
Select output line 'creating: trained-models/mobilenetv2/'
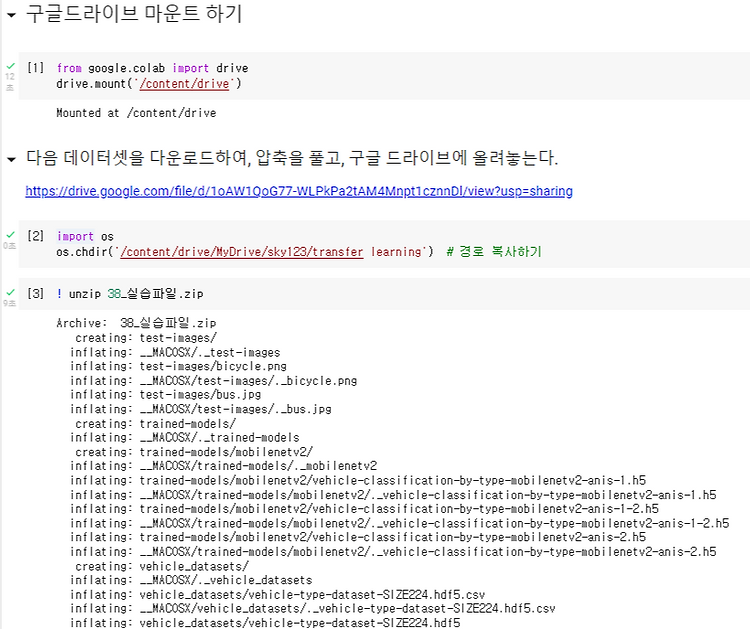click(x=194, y=452)
